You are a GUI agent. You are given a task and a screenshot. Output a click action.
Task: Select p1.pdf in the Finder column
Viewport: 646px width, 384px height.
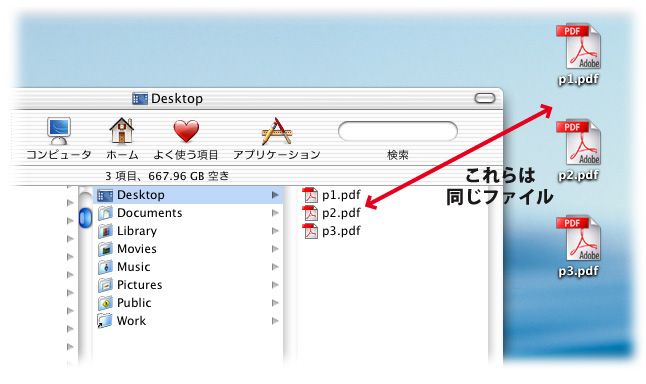point(331,195)
